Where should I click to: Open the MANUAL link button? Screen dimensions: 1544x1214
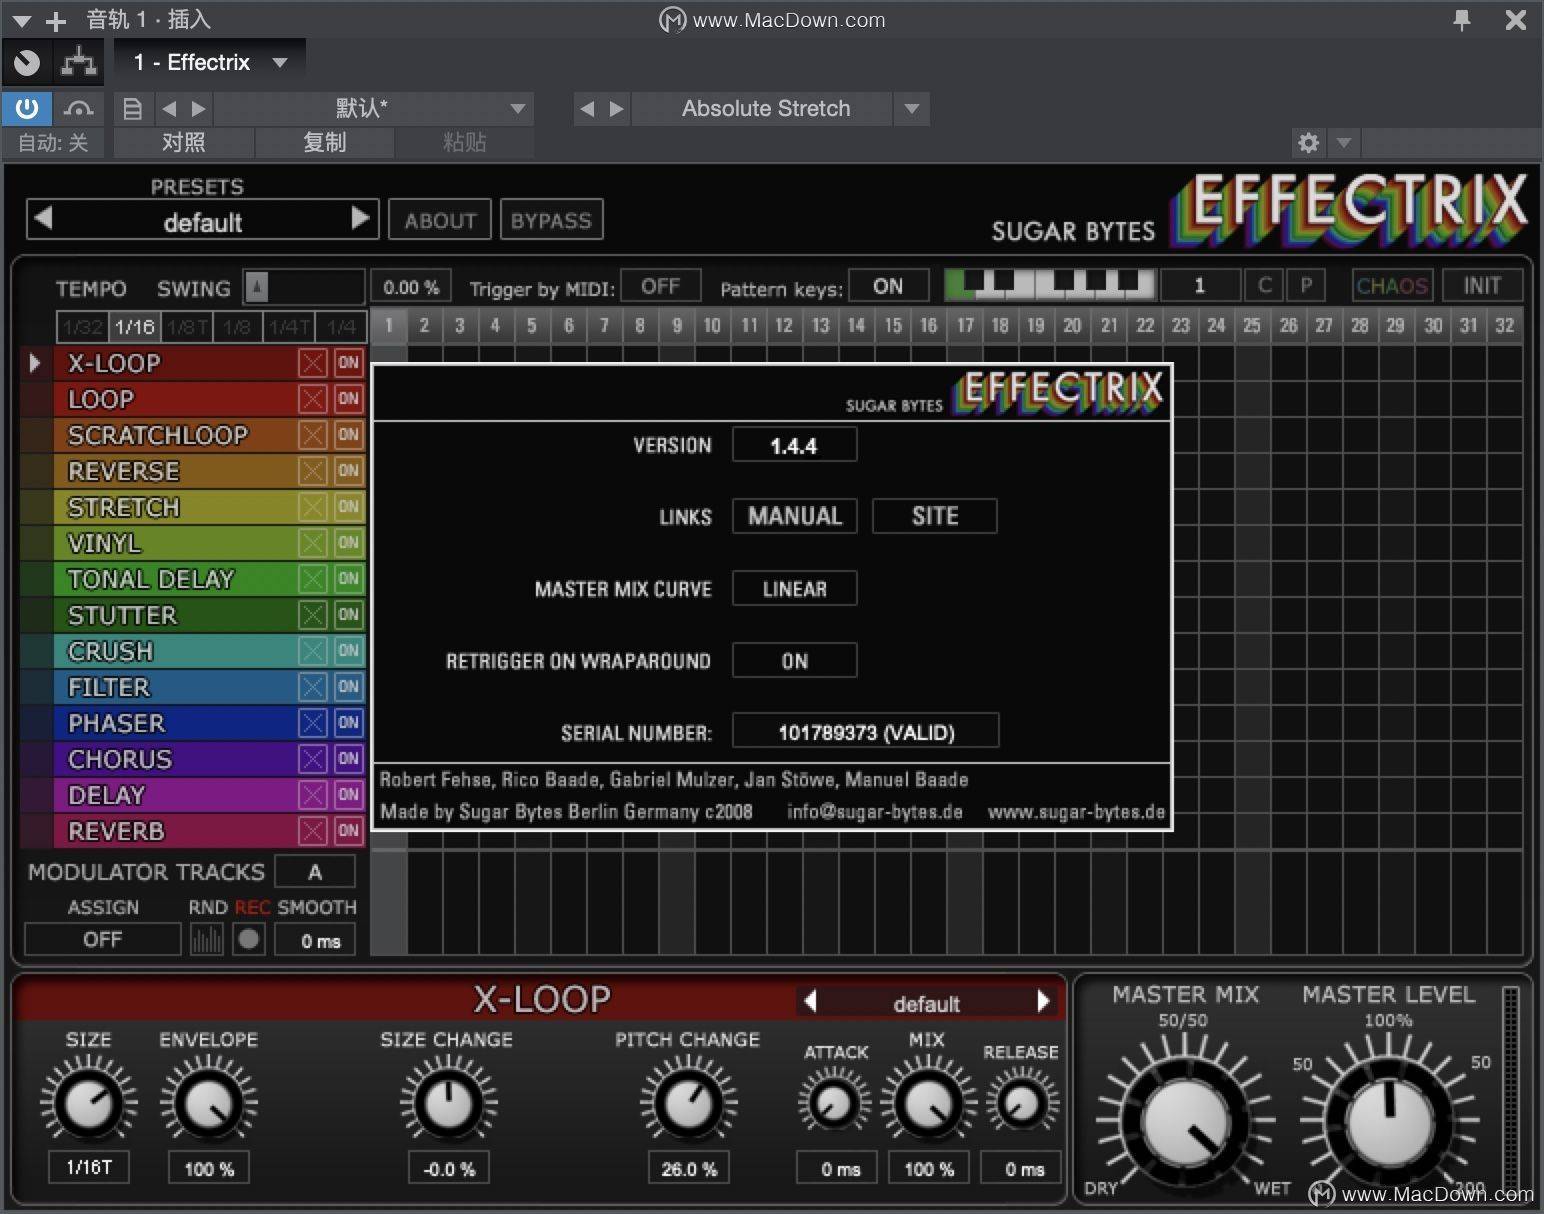pyautogui.click(x=795, y=516)
